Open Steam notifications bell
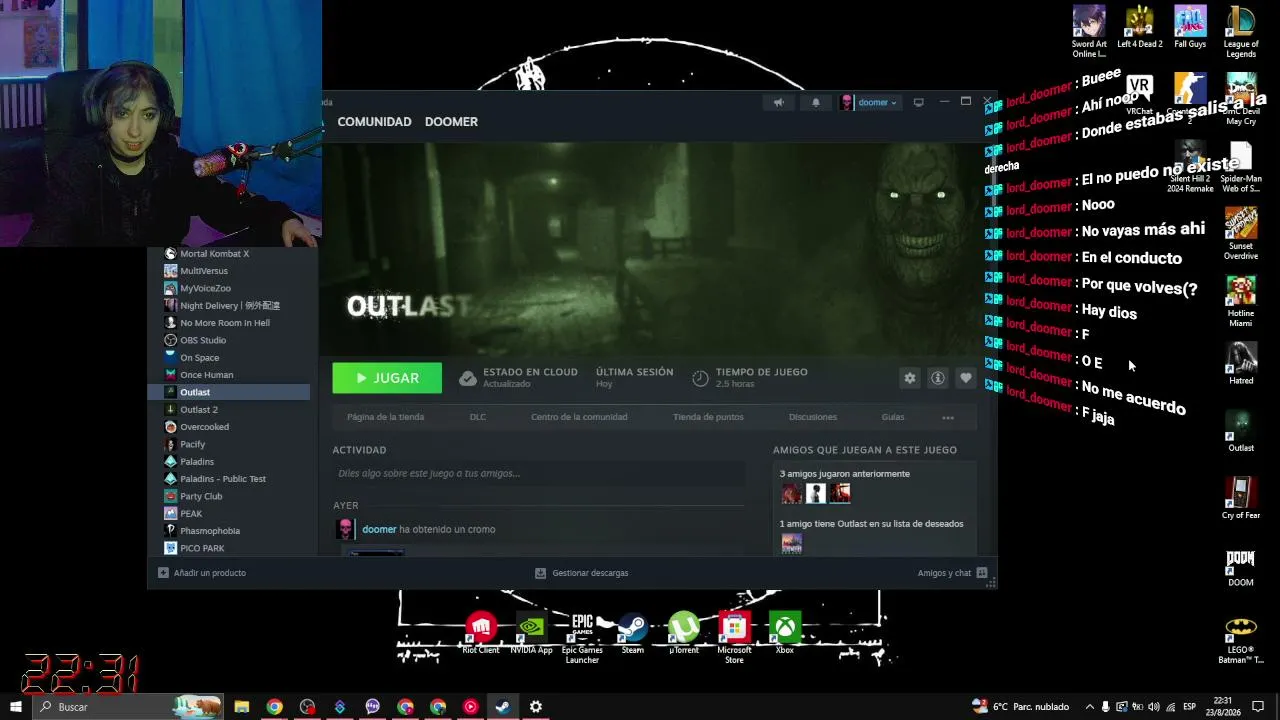The image size is (1280, 720). pyautogui.click(x=815, y=102)
